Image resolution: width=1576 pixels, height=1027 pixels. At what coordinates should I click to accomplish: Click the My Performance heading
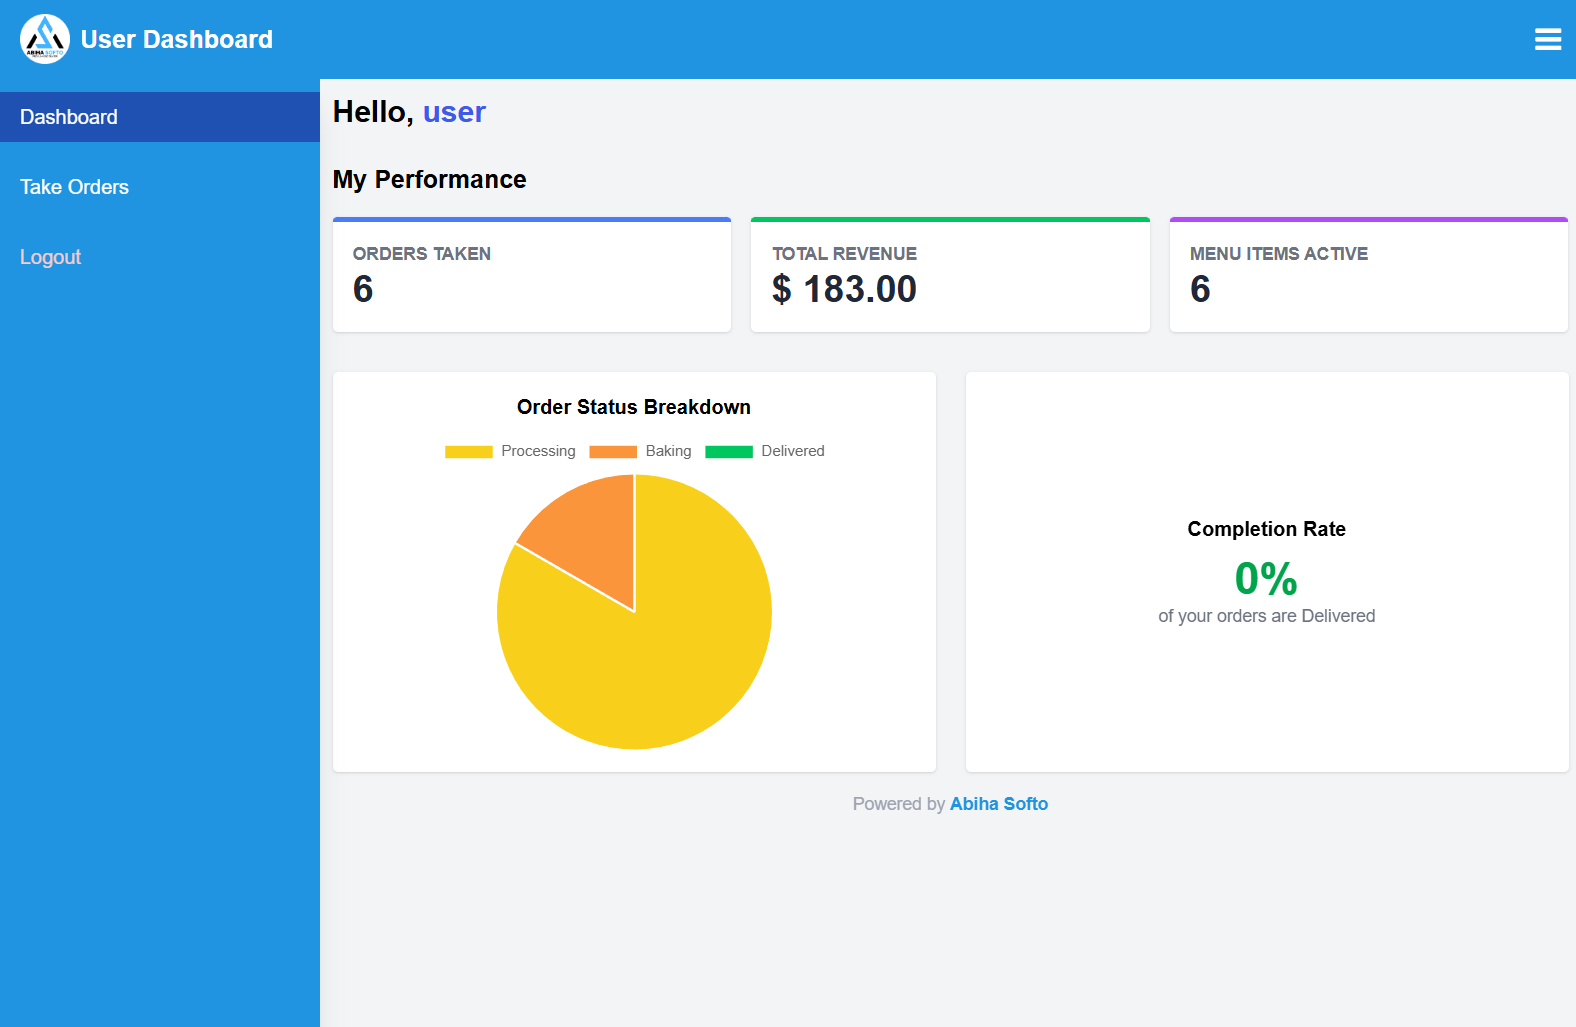[429, 179]
